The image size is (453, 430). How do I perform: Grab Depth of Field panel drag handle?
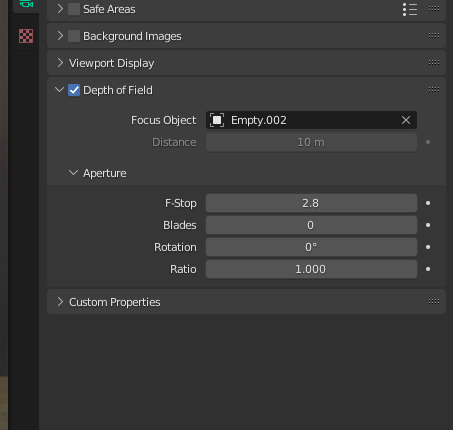[434, 89]
